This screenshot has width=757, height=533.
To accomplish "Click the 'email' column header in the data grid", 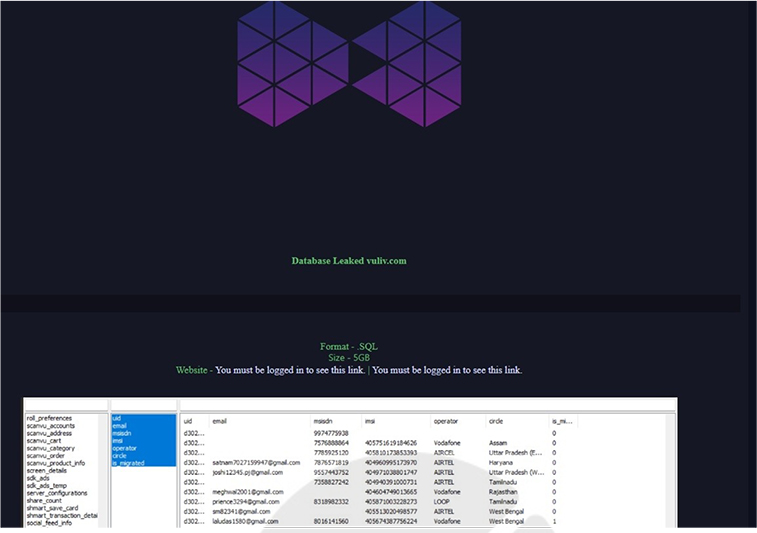I will (219, 421).
